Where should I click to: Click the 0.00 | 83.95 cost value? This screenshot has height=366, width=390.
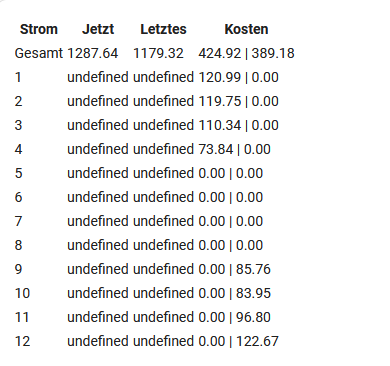[x=234, y=293]
